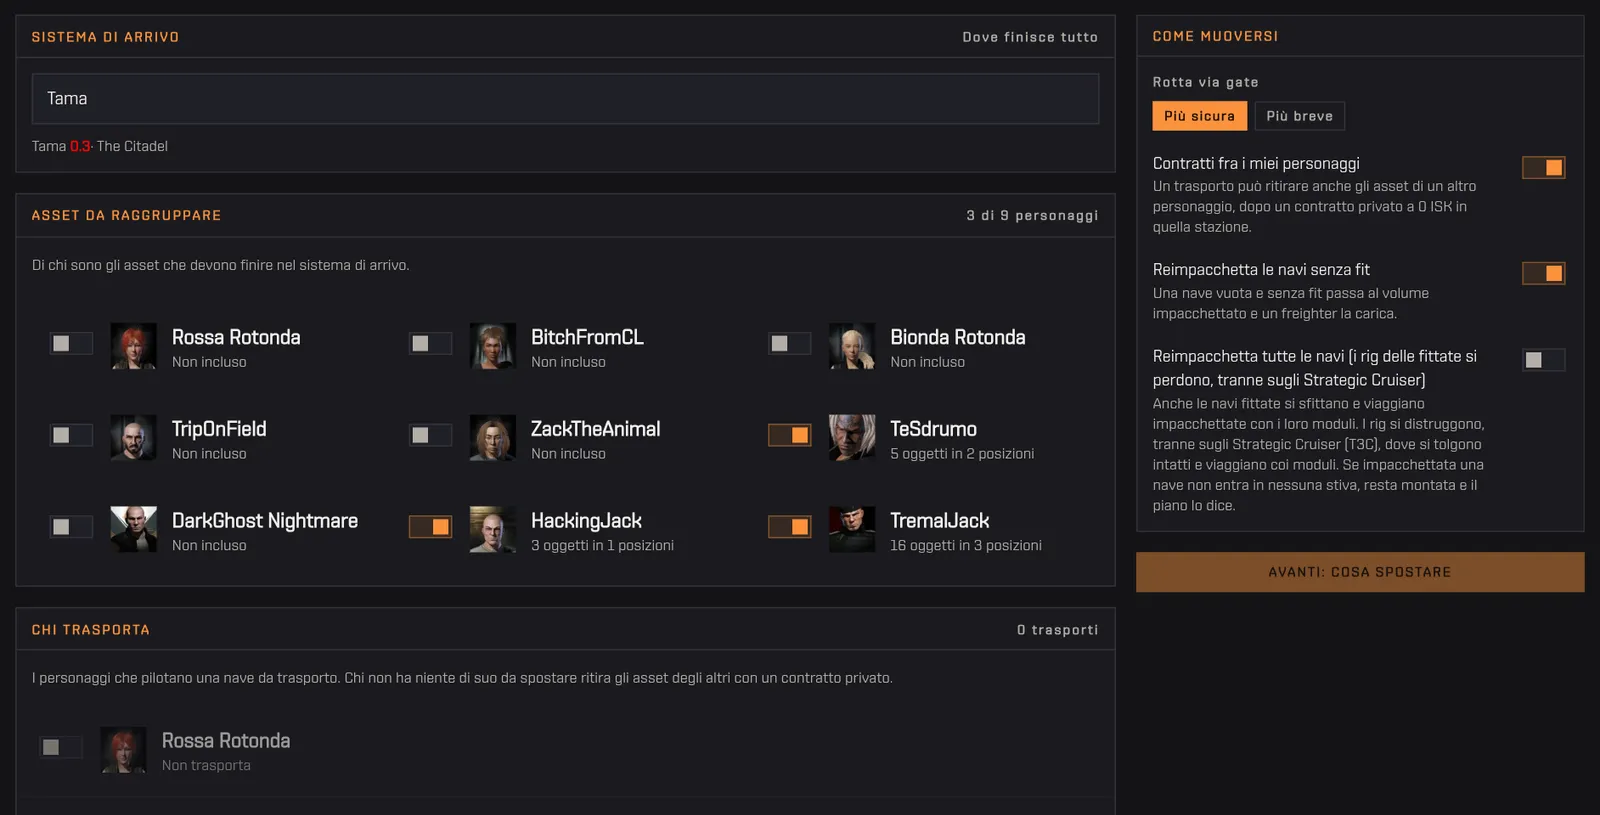Turn off HackingJack asset toggle
The height and width of the screenshot is (815, 1600).
click(x=430, y=527)
